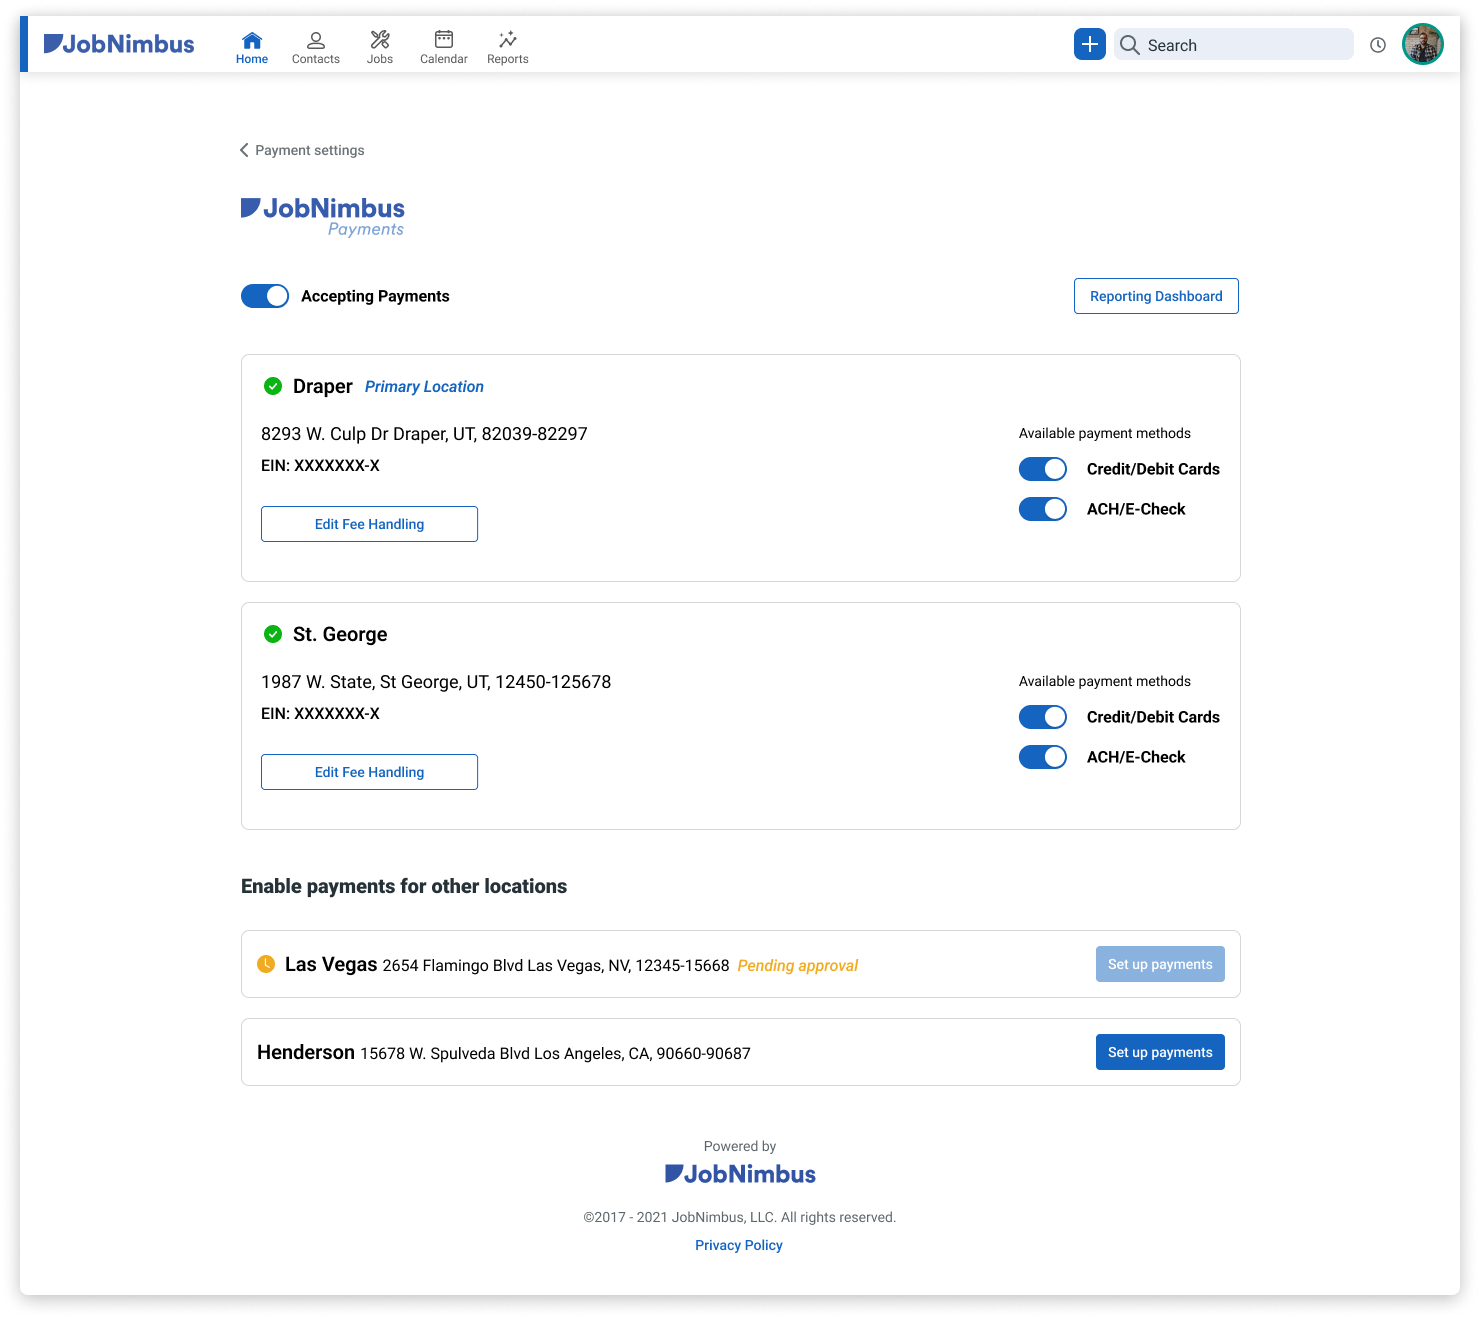Click the Draper location heading
The image size is (1480, 1319).
(323, 386)
